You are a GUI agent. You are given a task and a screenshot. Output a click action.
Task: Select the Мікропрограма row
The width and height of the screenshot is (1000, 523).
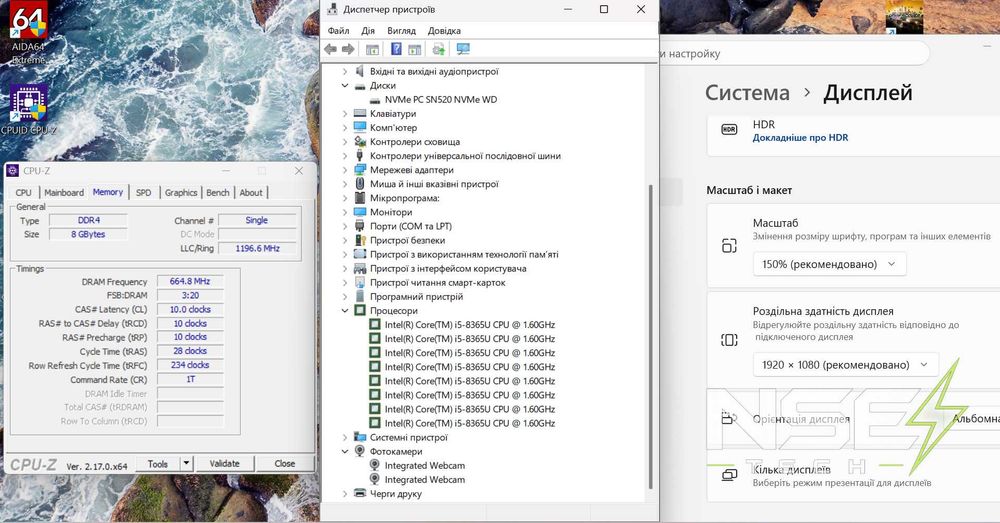click(x=404, y=198)
